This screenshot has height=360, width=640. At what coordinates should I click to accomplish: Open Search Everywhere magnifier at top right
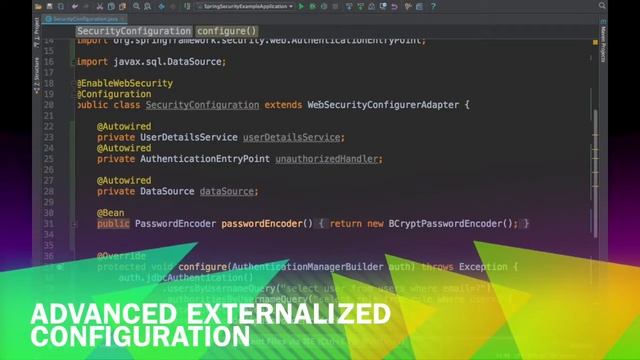[602, 5]
